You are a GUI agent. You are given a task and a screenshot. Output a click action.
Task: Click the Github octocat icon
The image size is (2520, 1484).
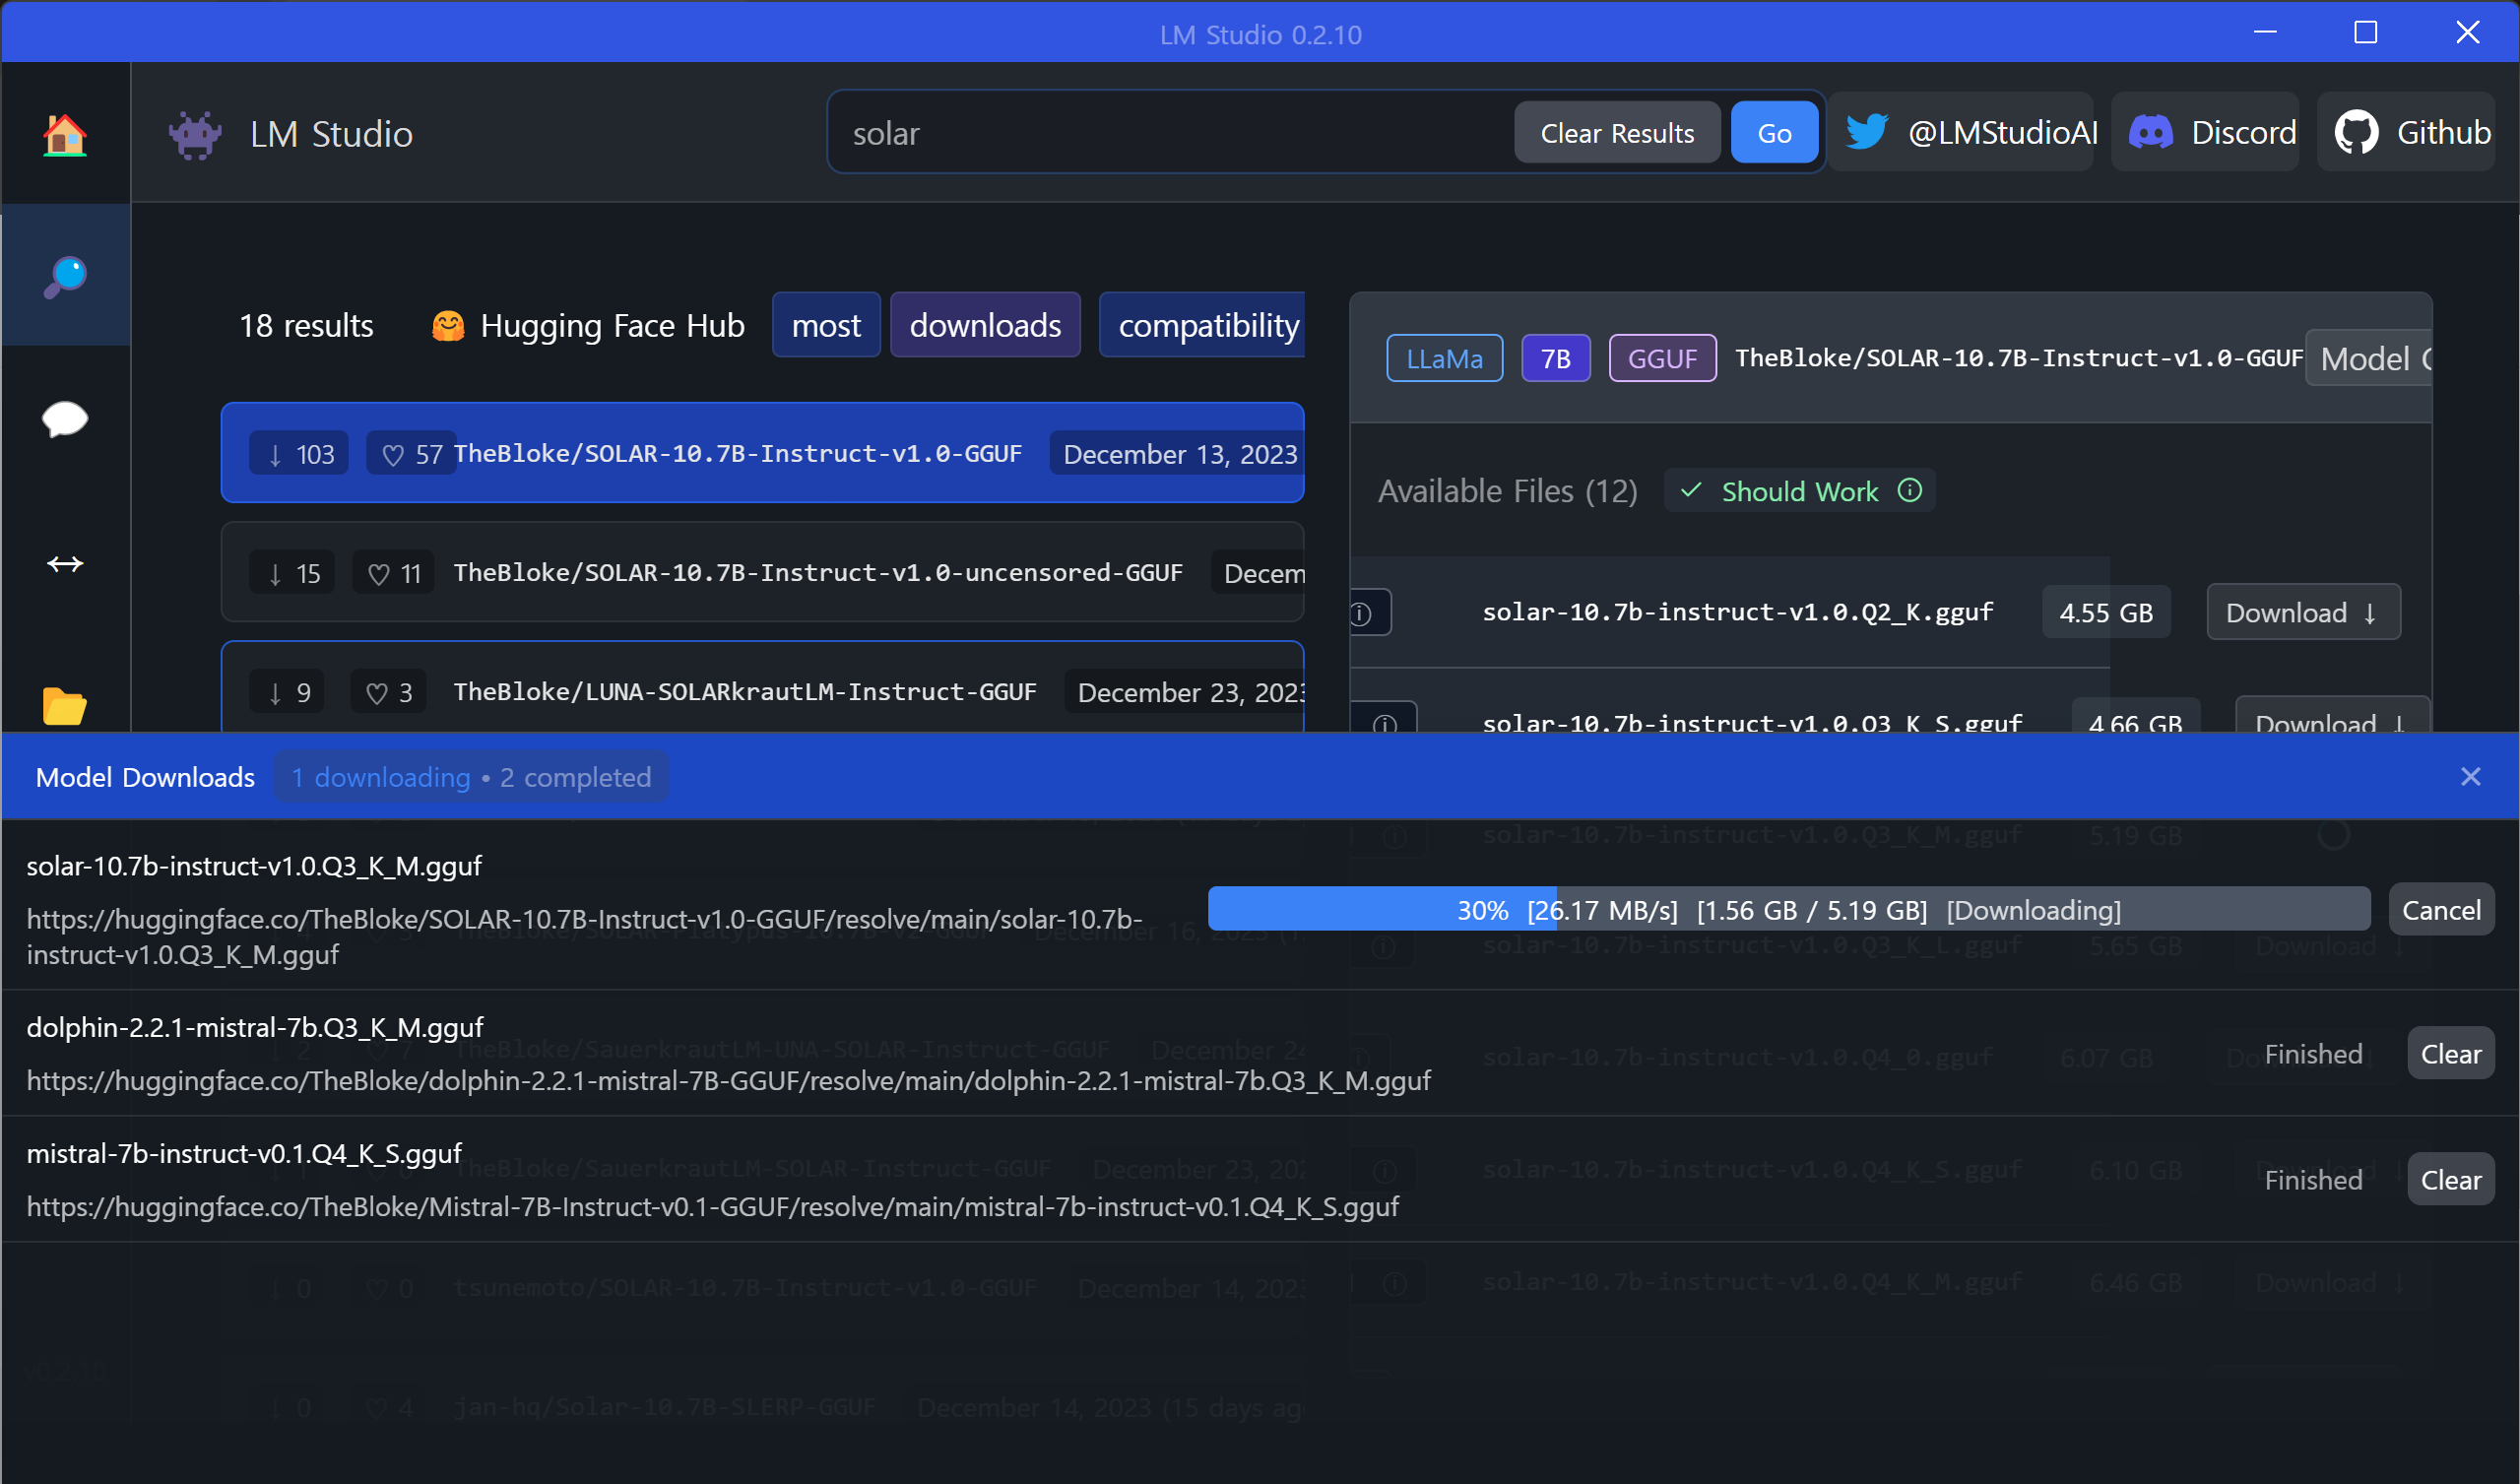coord(2356,132)
